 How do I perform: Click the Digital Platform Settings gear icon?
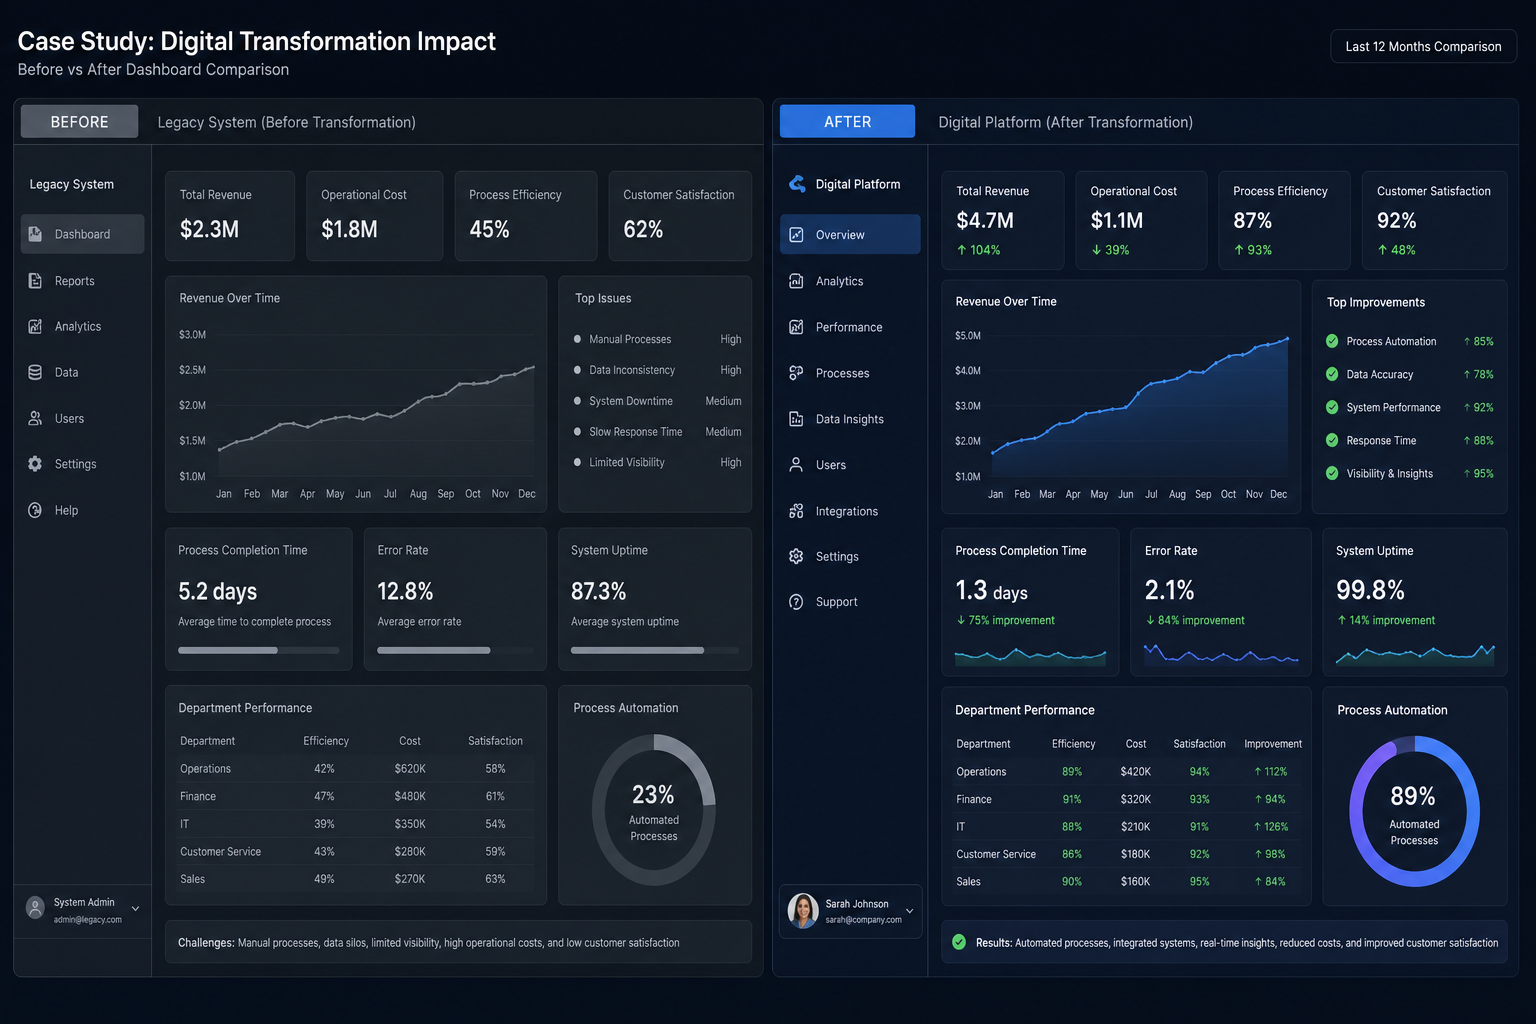point(796,556)
